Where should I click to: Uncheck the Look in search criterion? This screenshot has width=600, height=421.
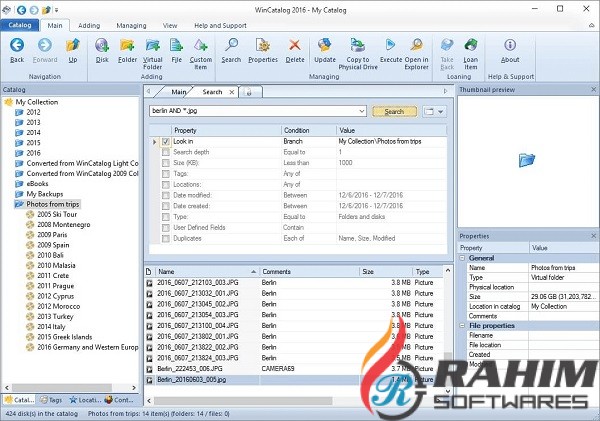tap(166, 142)
